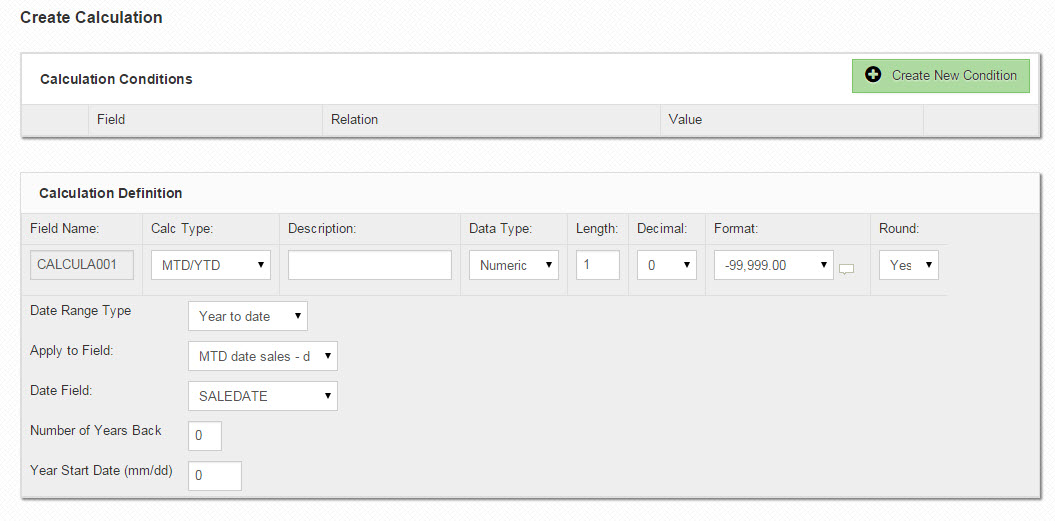Expand the Decimal dropdown

667,265
